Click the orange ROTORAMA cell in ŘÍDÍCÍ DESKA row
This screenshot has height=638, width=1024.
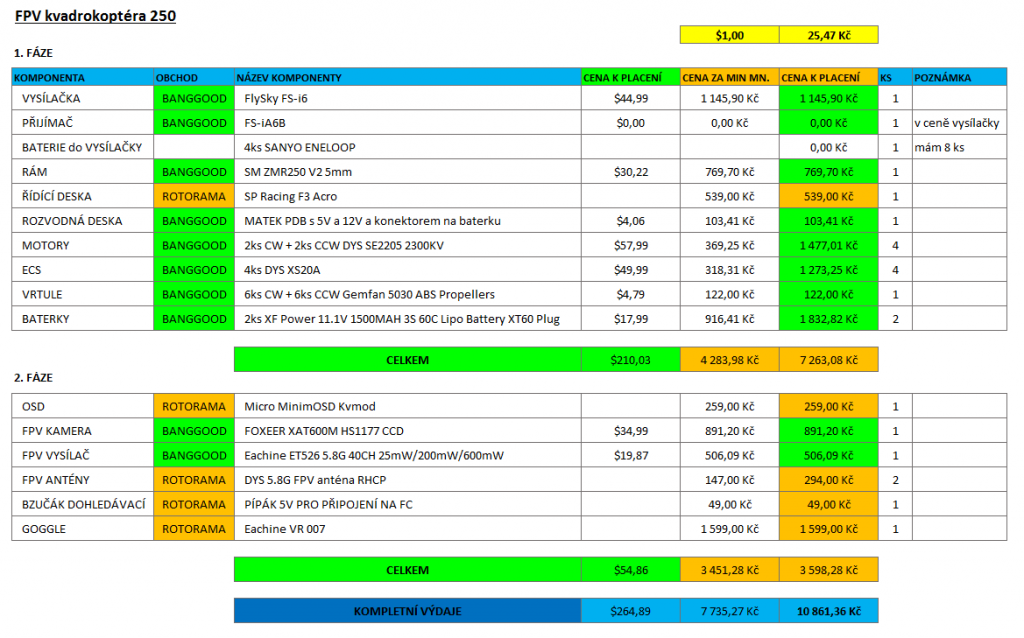point(194,197)
